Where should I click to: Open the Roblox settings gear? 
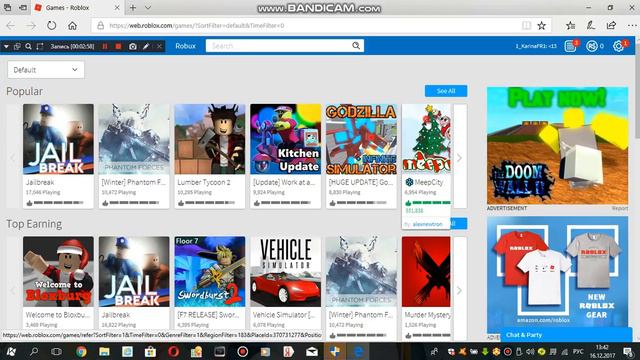pyautogui.click(x=619, y=46)
